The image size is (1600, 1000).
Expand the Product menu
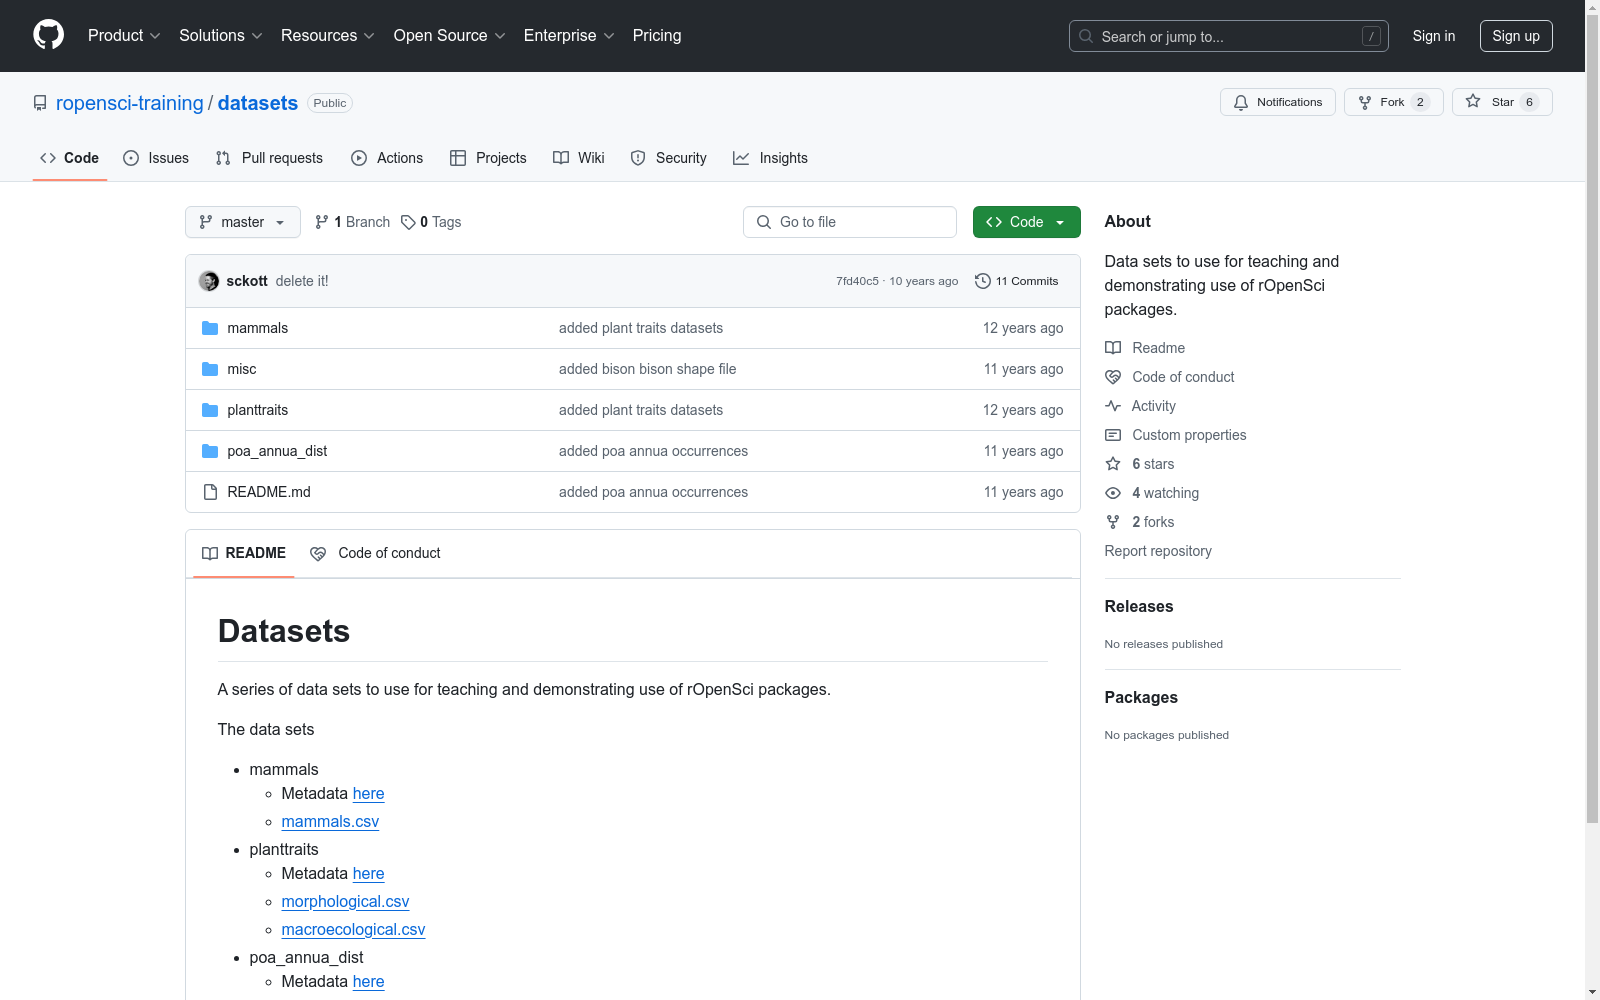124,35
